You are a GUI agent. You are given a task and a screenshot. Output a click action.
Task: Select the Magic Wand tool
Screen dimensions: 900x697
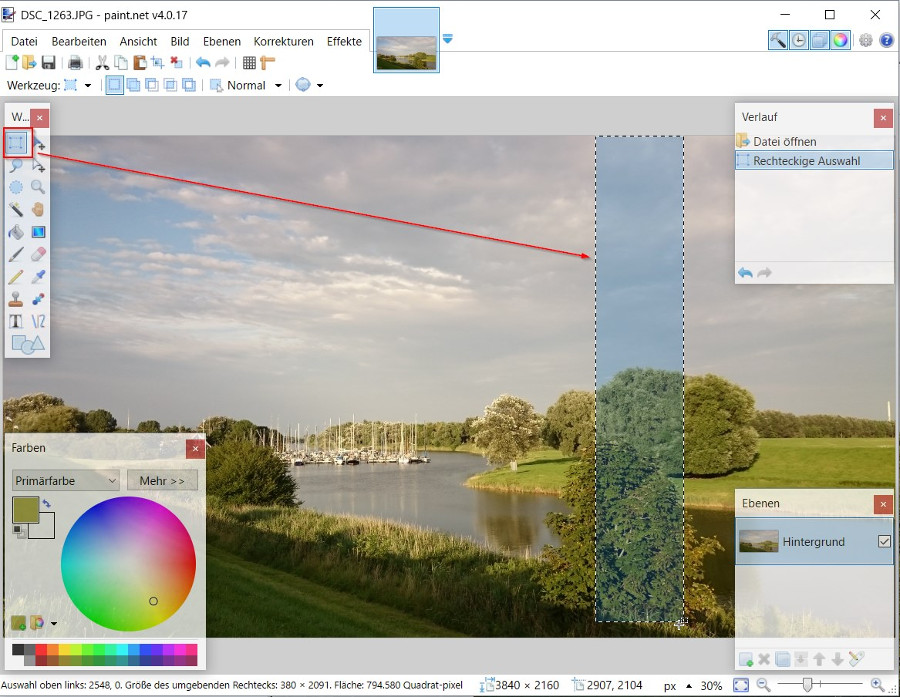pos(16,209)
